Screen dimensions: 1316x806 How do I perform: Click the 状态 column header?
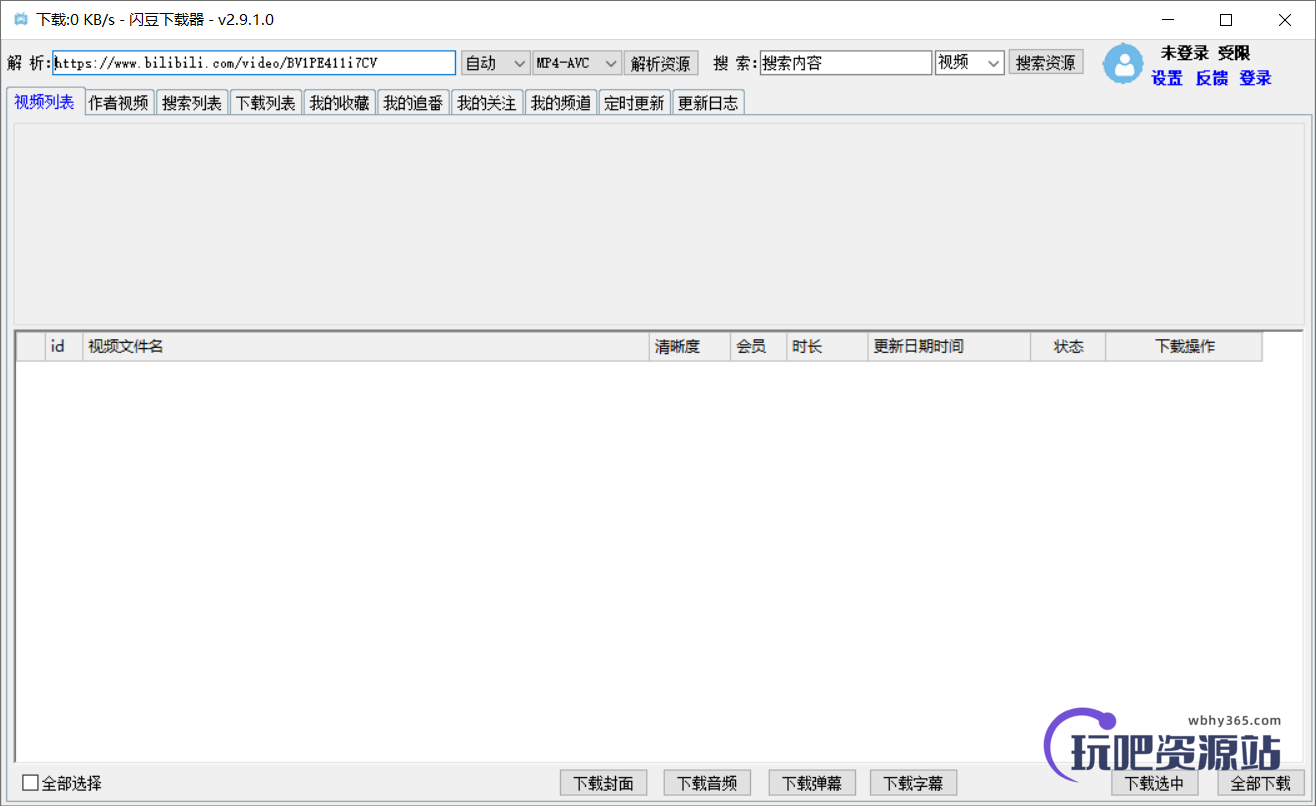tap(1068, 346)
